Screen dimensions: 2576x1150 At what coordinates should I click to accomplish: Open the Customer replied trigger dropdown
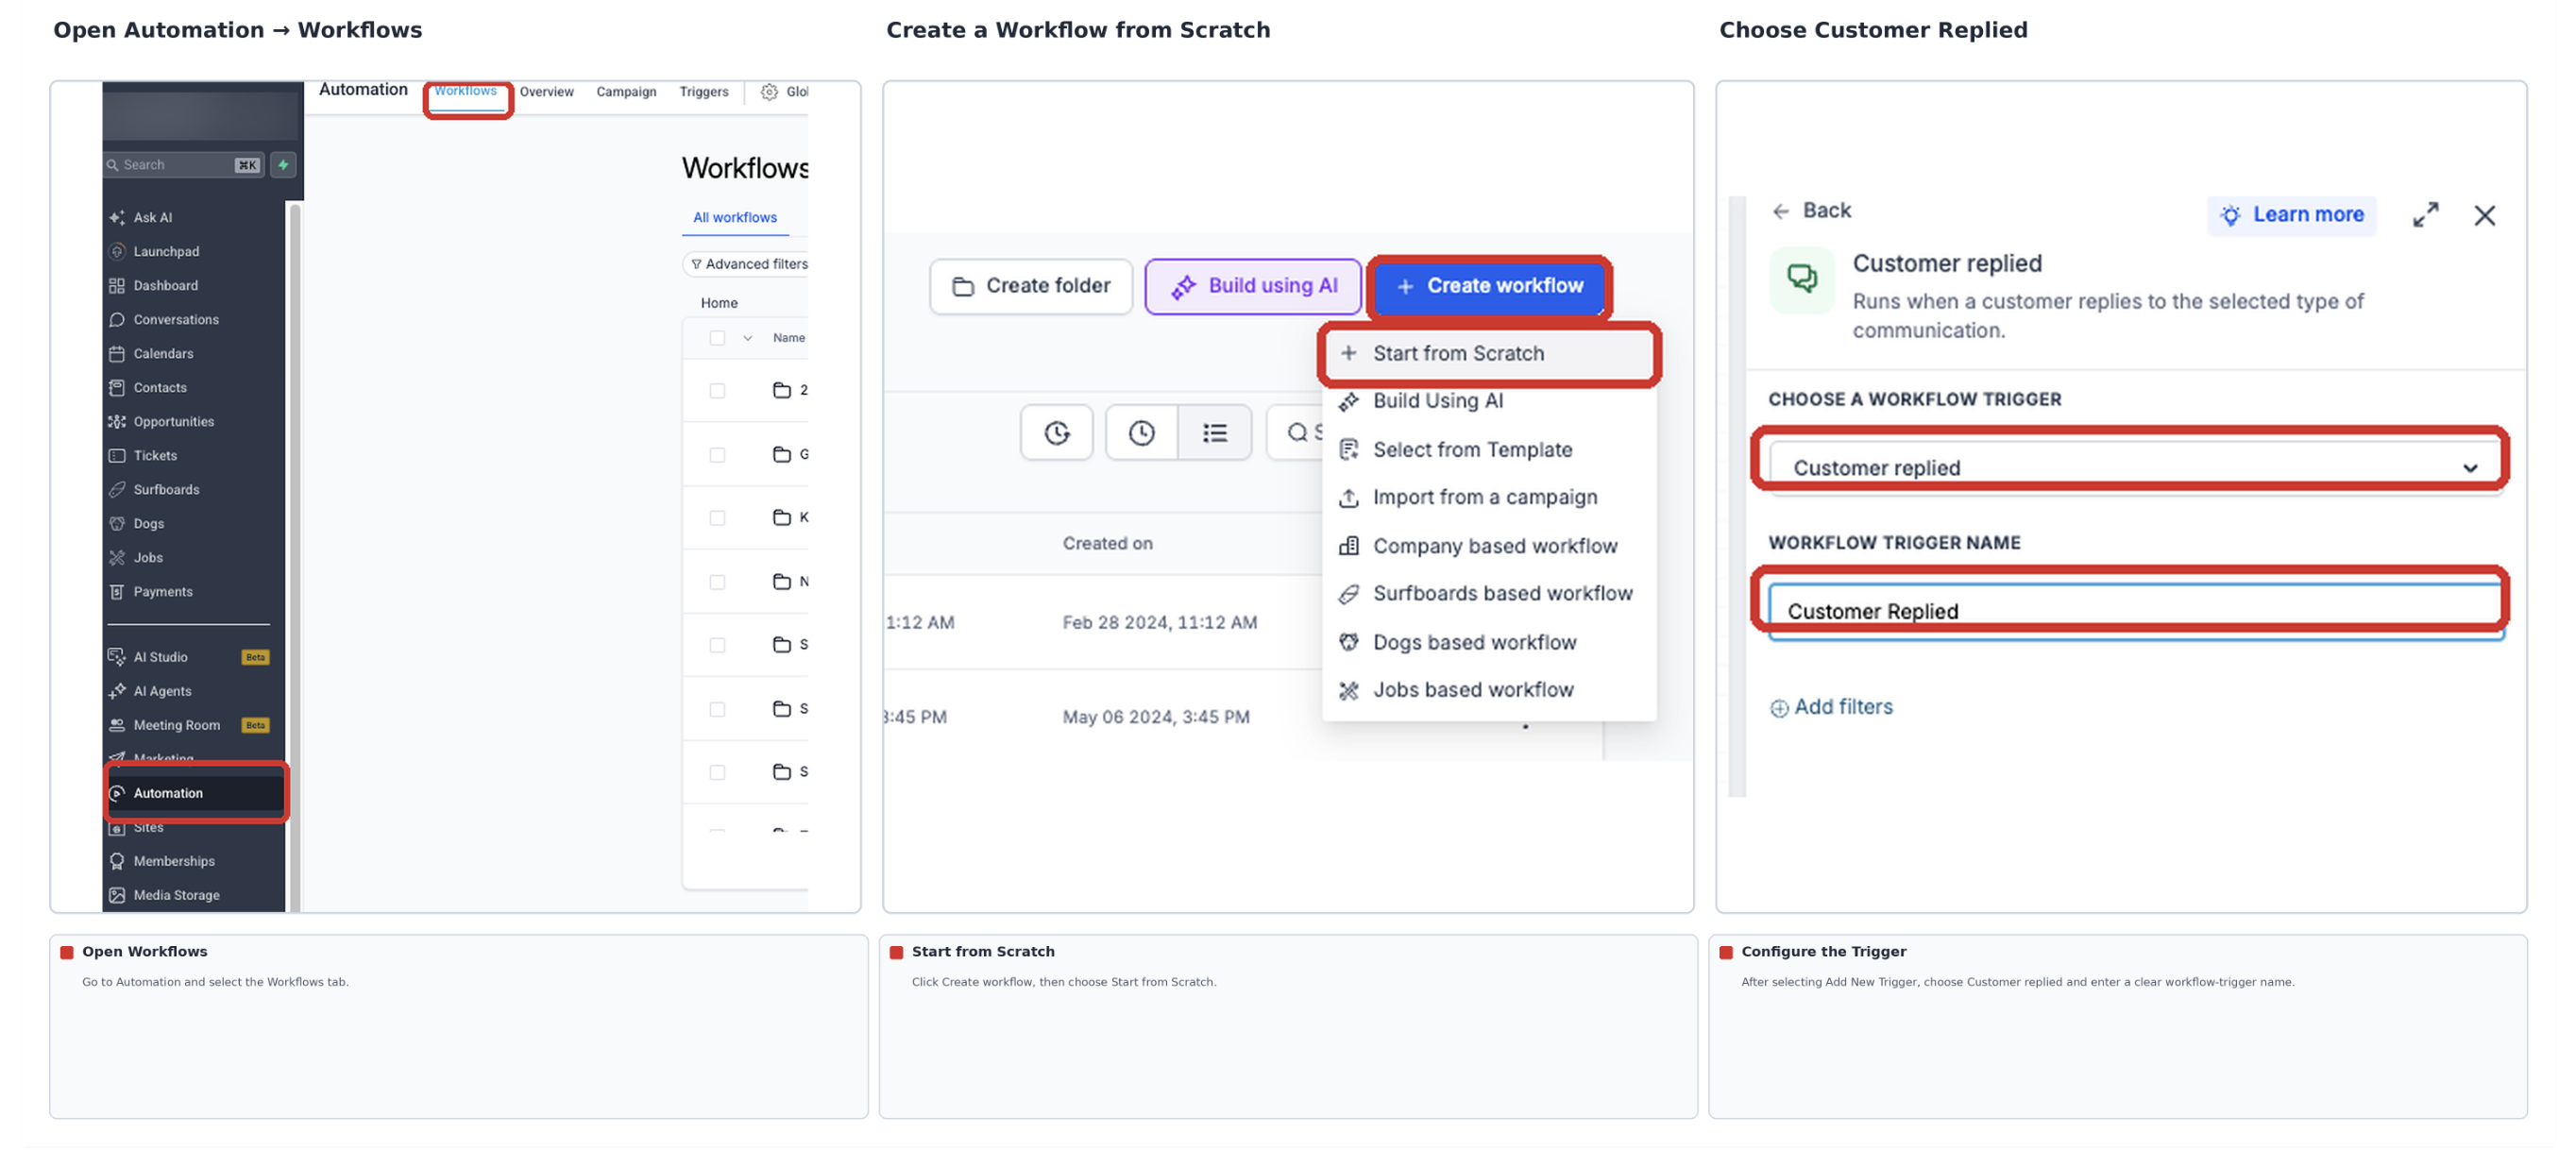pos(2135,467)
